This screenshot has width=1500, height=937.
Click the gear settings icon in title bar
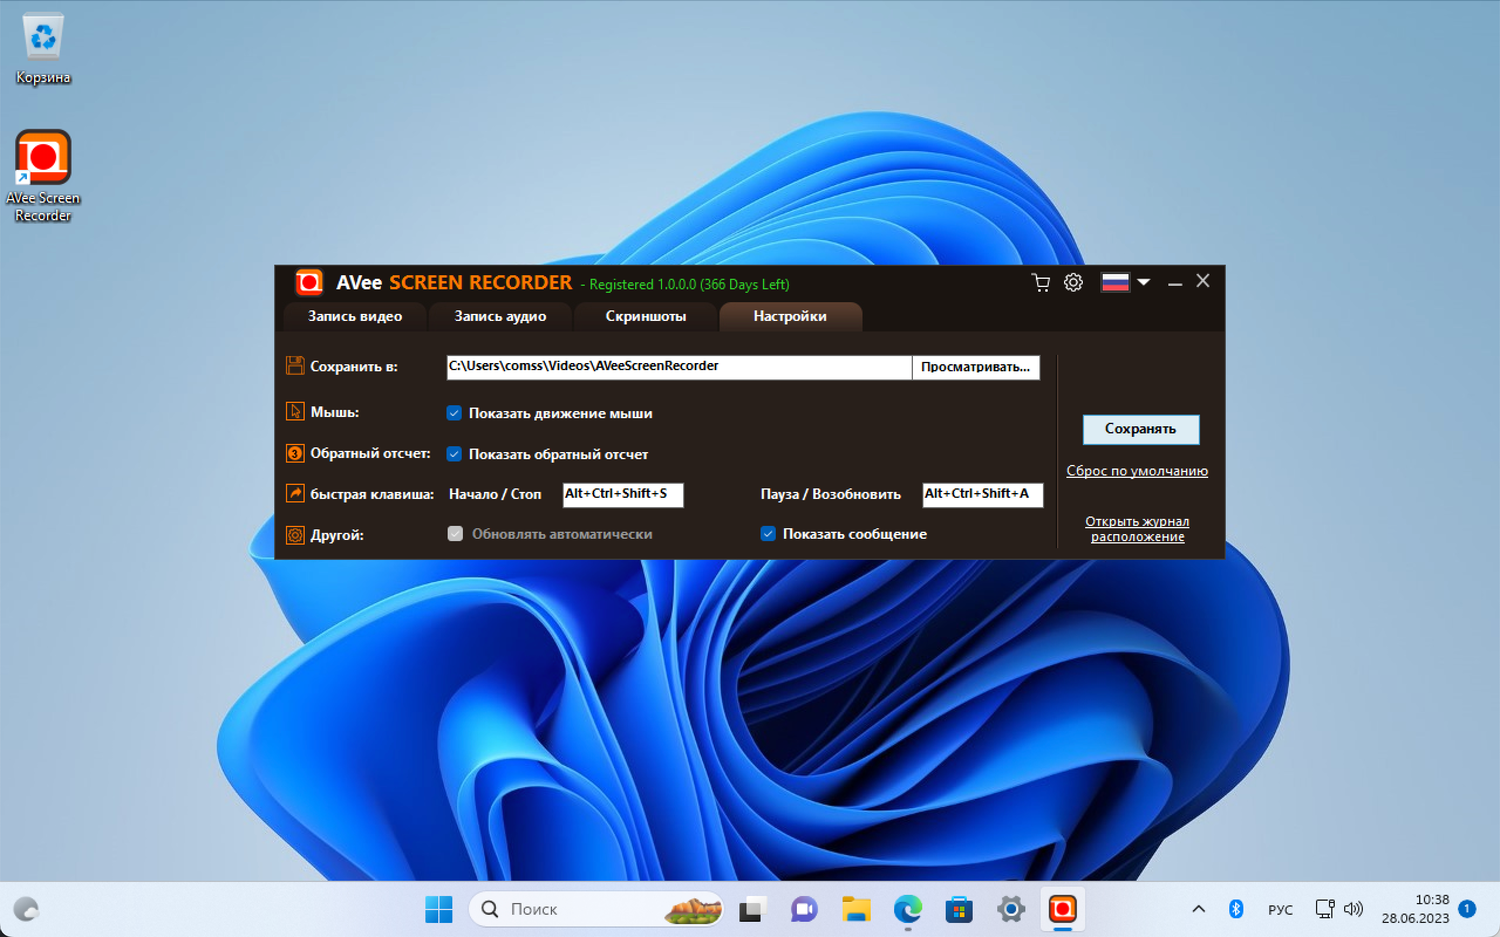1073,283
